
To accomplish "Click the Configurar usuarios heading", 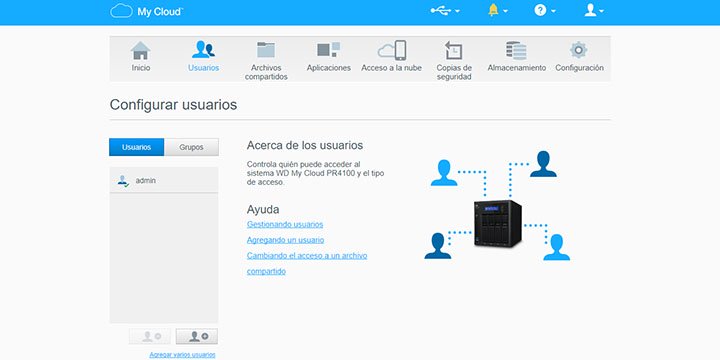I will coord(173,105).
